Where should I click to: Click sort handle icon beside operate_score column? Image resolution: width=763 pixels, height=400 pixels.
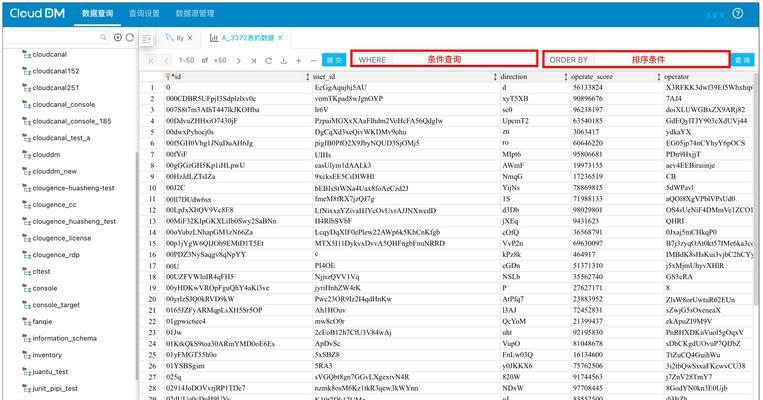click(x=565, y=77)
